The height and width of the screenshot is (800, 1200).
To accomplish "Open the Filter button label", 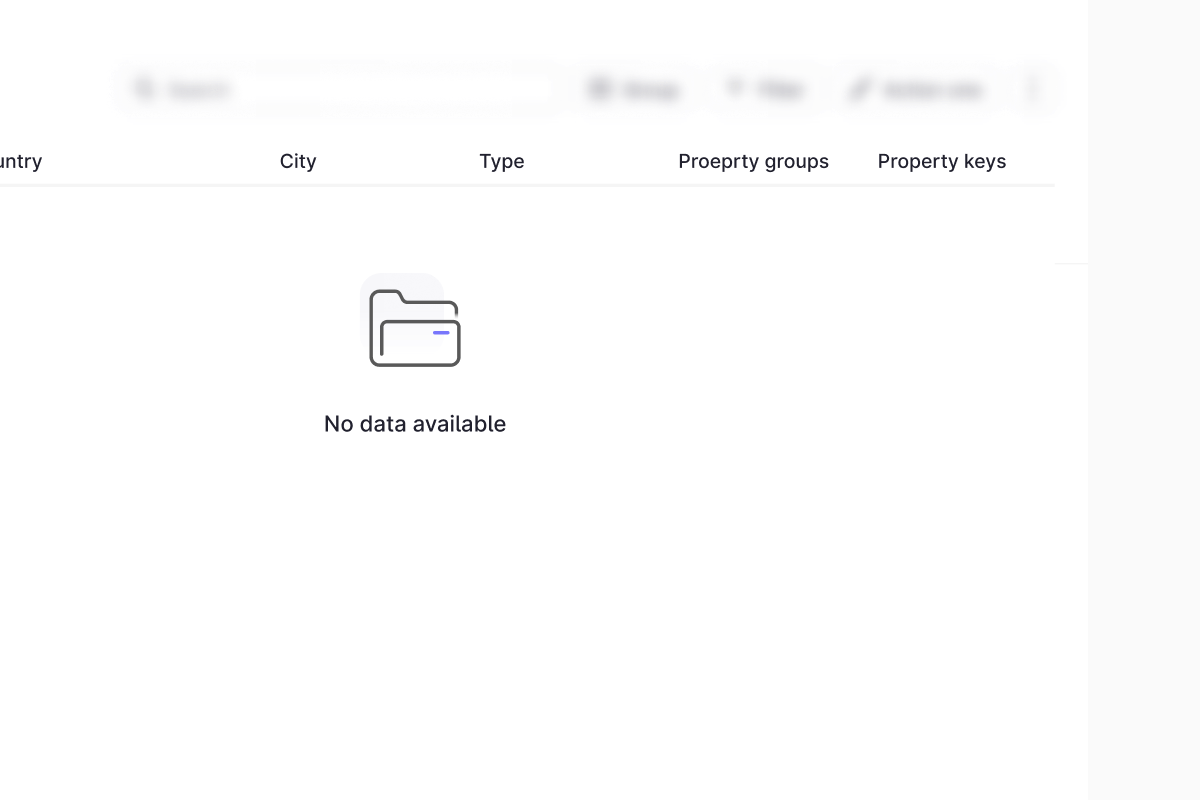I will (x=780, y=90).
